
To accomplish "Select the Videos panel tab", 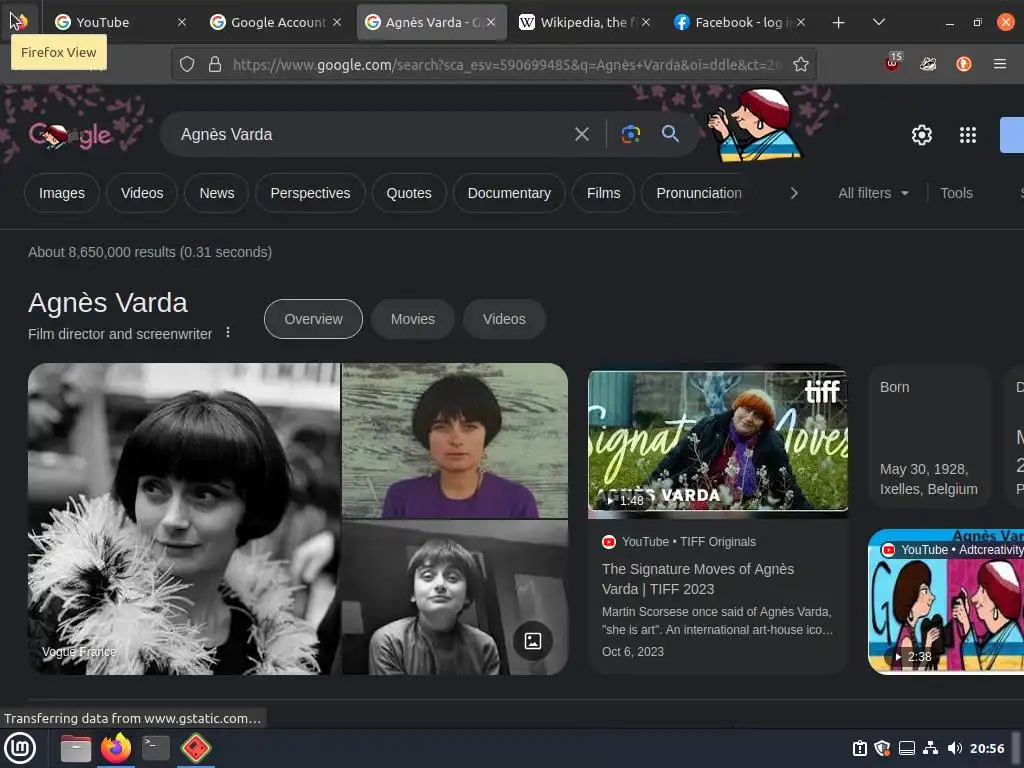I will (504, 319).
